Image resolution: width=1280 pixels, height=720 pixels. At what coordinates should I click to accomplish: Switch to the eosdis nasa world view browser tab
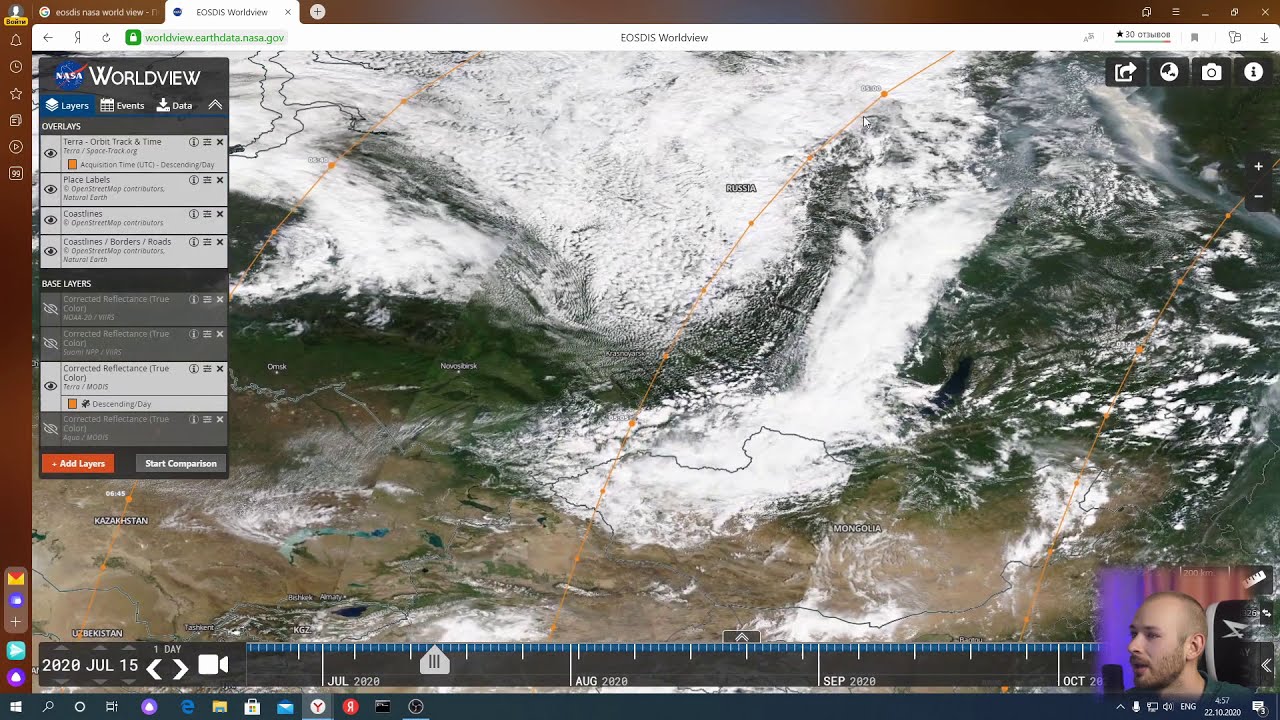(x=97, y=12)
